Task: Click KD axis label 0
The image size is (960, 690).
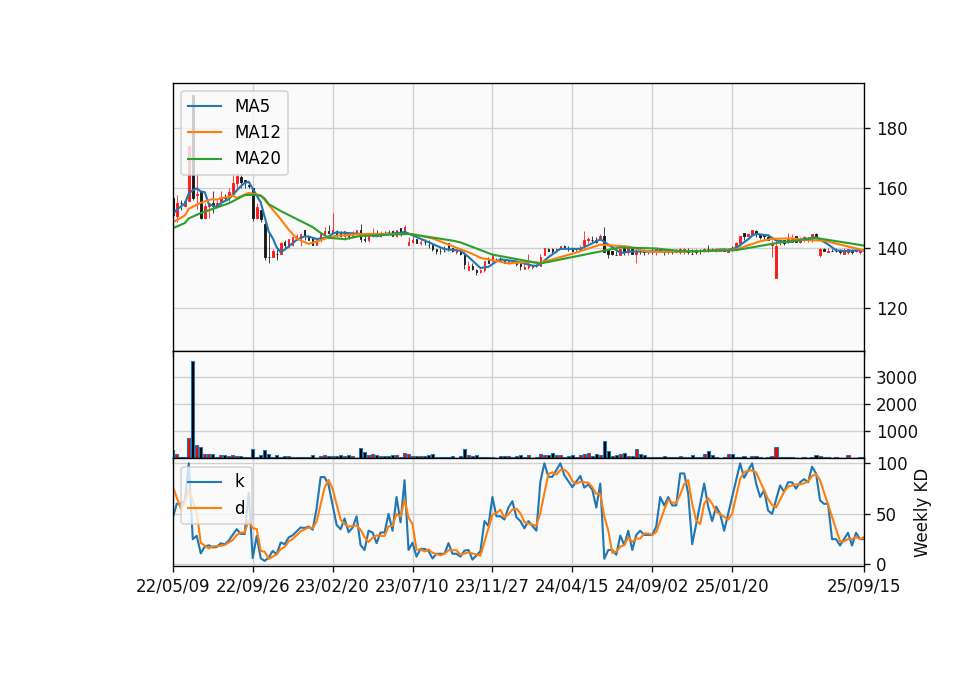Action: click(882, 564)
